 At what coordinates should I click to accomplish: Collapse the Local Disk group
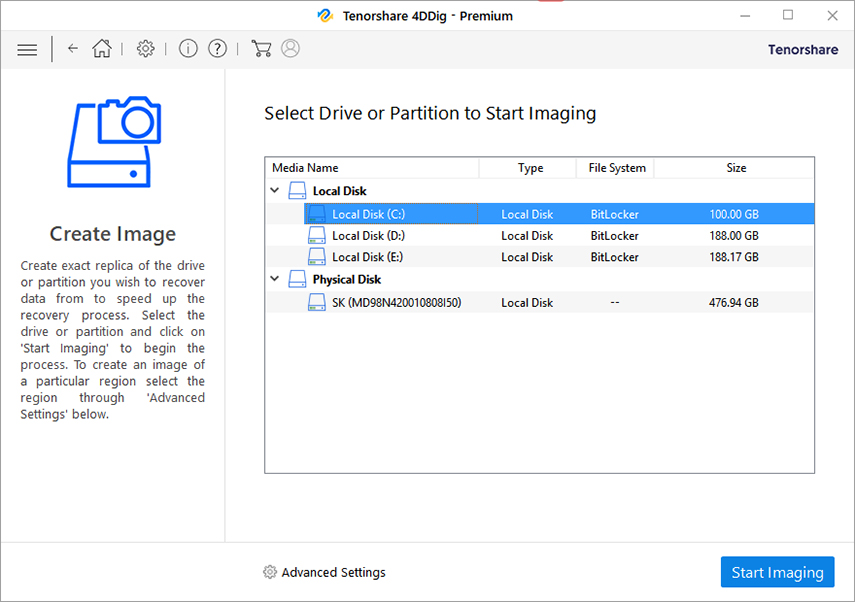[275, 190]
